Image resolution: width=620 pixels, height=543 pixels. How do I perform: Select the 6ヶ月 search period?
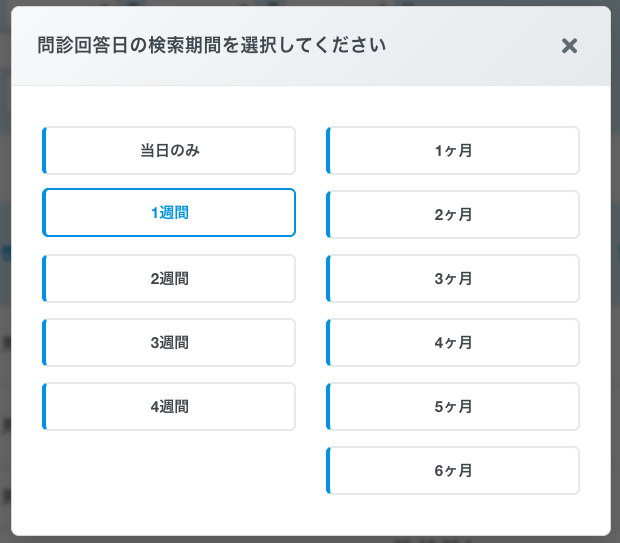click(x=453, y=471)
